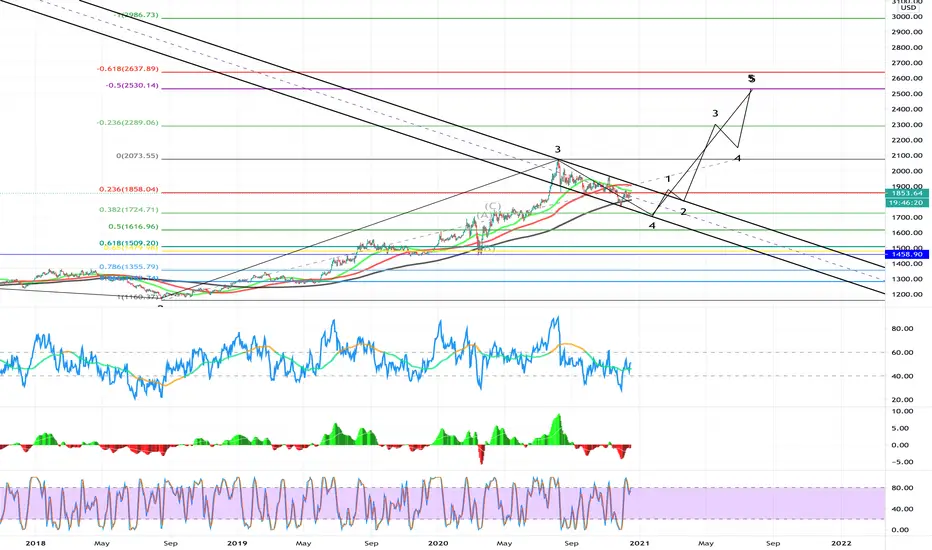Click 3000.00 on the price axis
Screen dimensions: 932x550
[x=907, y=17]
